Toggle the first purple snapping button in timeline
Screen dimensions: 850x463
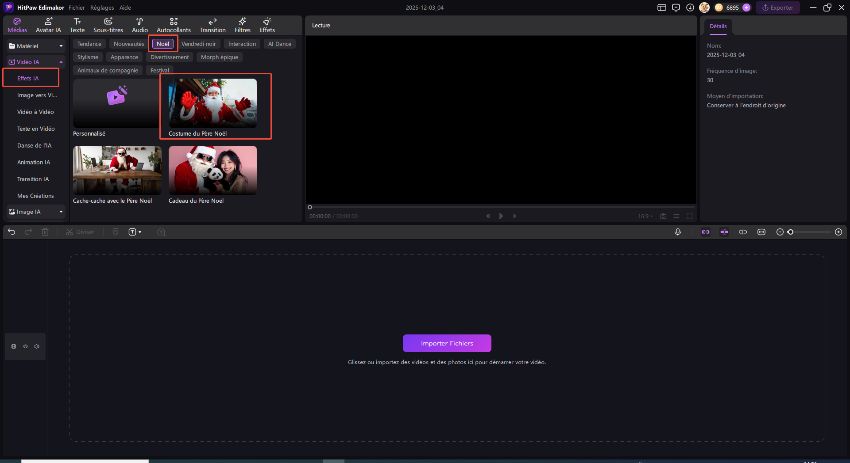705,232
